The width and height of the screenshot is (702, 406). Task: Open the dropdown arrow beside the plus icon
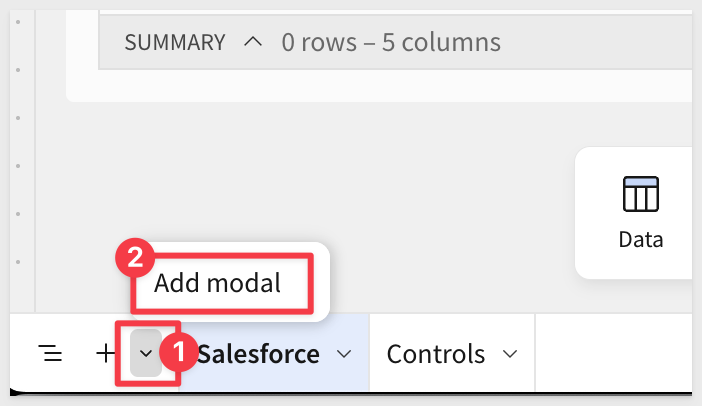146,353
